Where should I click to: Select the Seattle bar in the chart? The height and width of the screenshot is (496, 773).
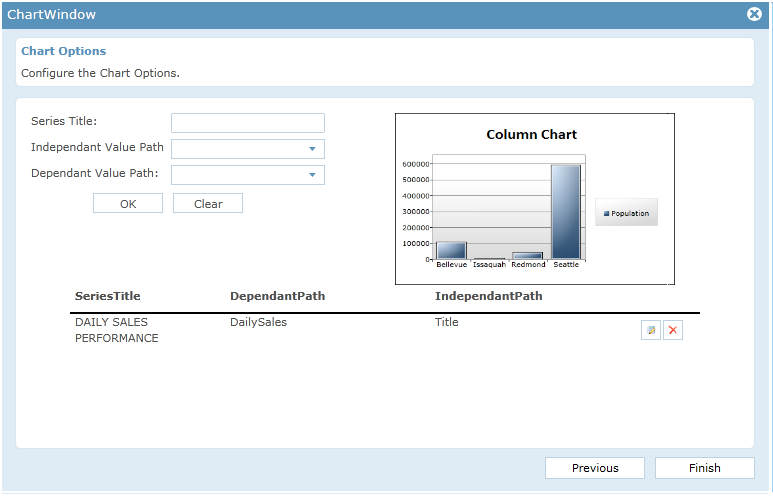click(565, 212)
